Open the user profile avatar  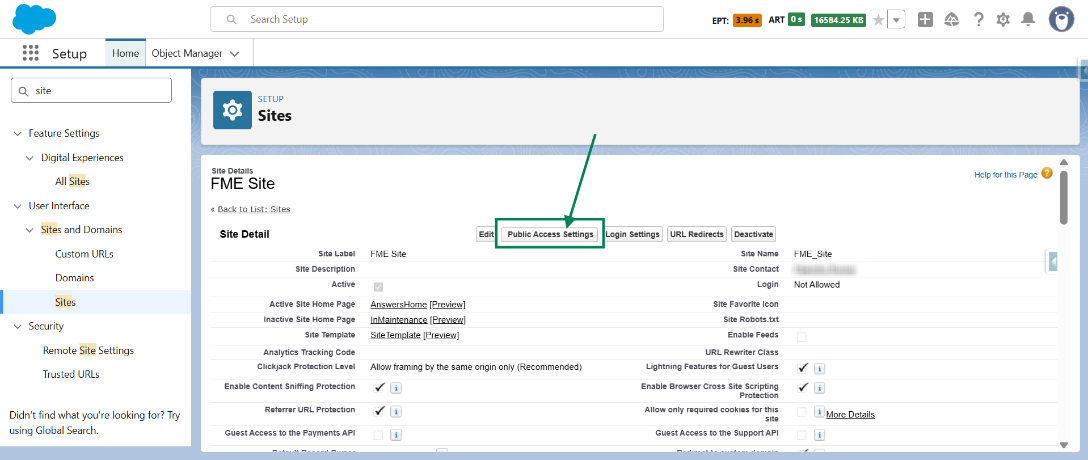(x=1062, y=19)
